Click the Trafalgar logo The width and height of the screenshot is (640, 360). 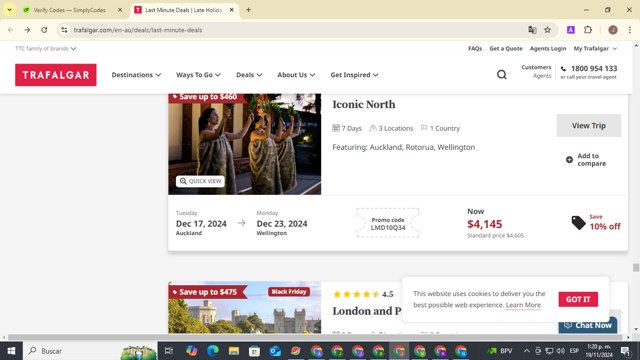(x=56, y=75)
